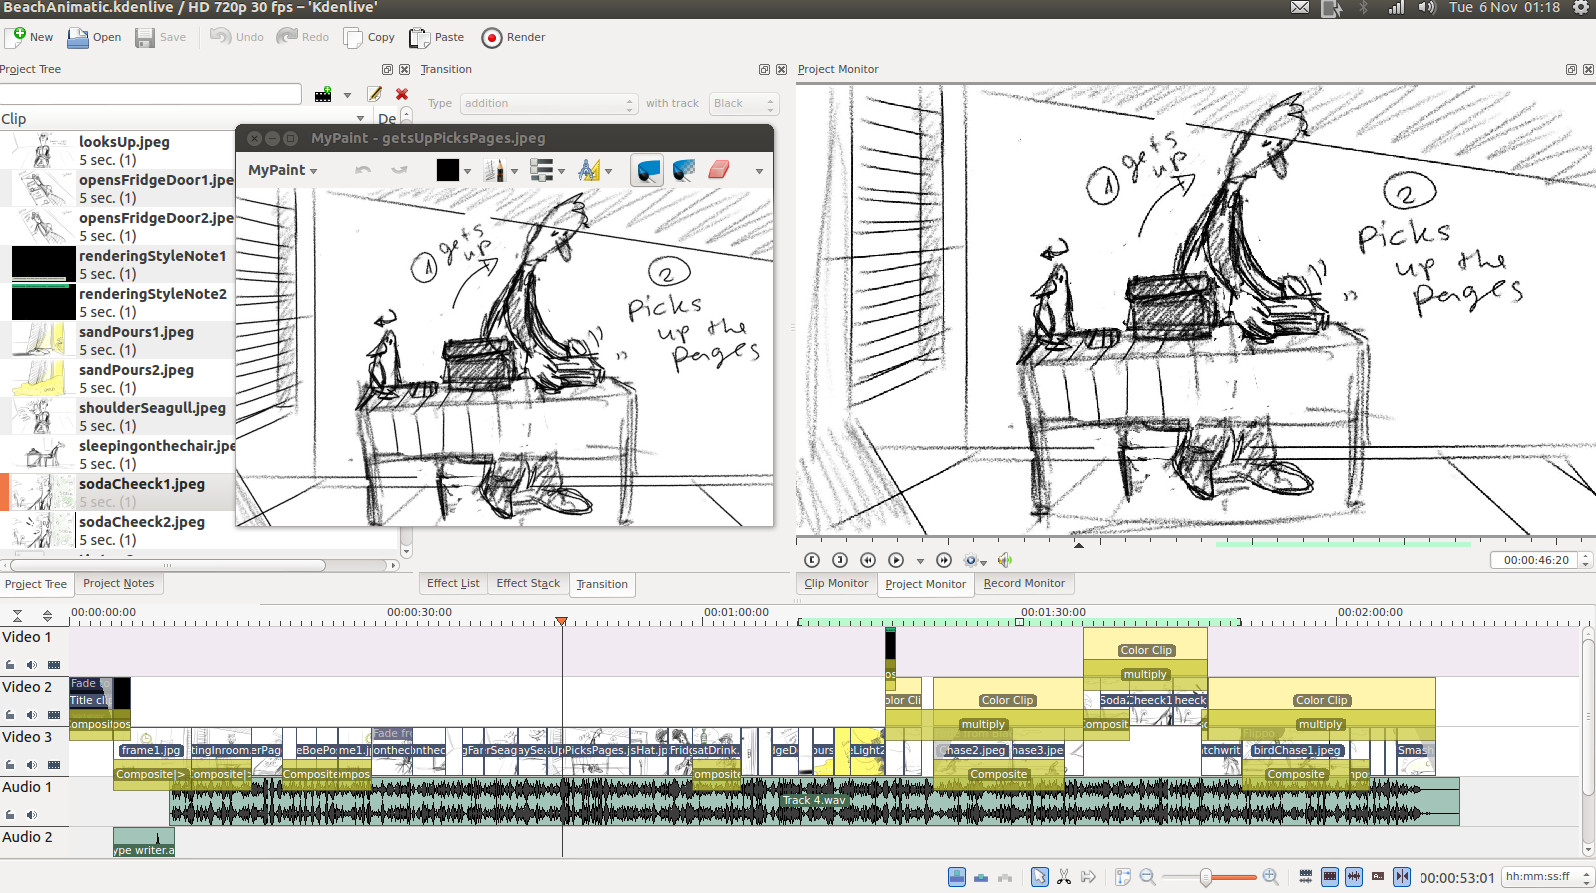Hide Video 1 track video

coord(54,665)
